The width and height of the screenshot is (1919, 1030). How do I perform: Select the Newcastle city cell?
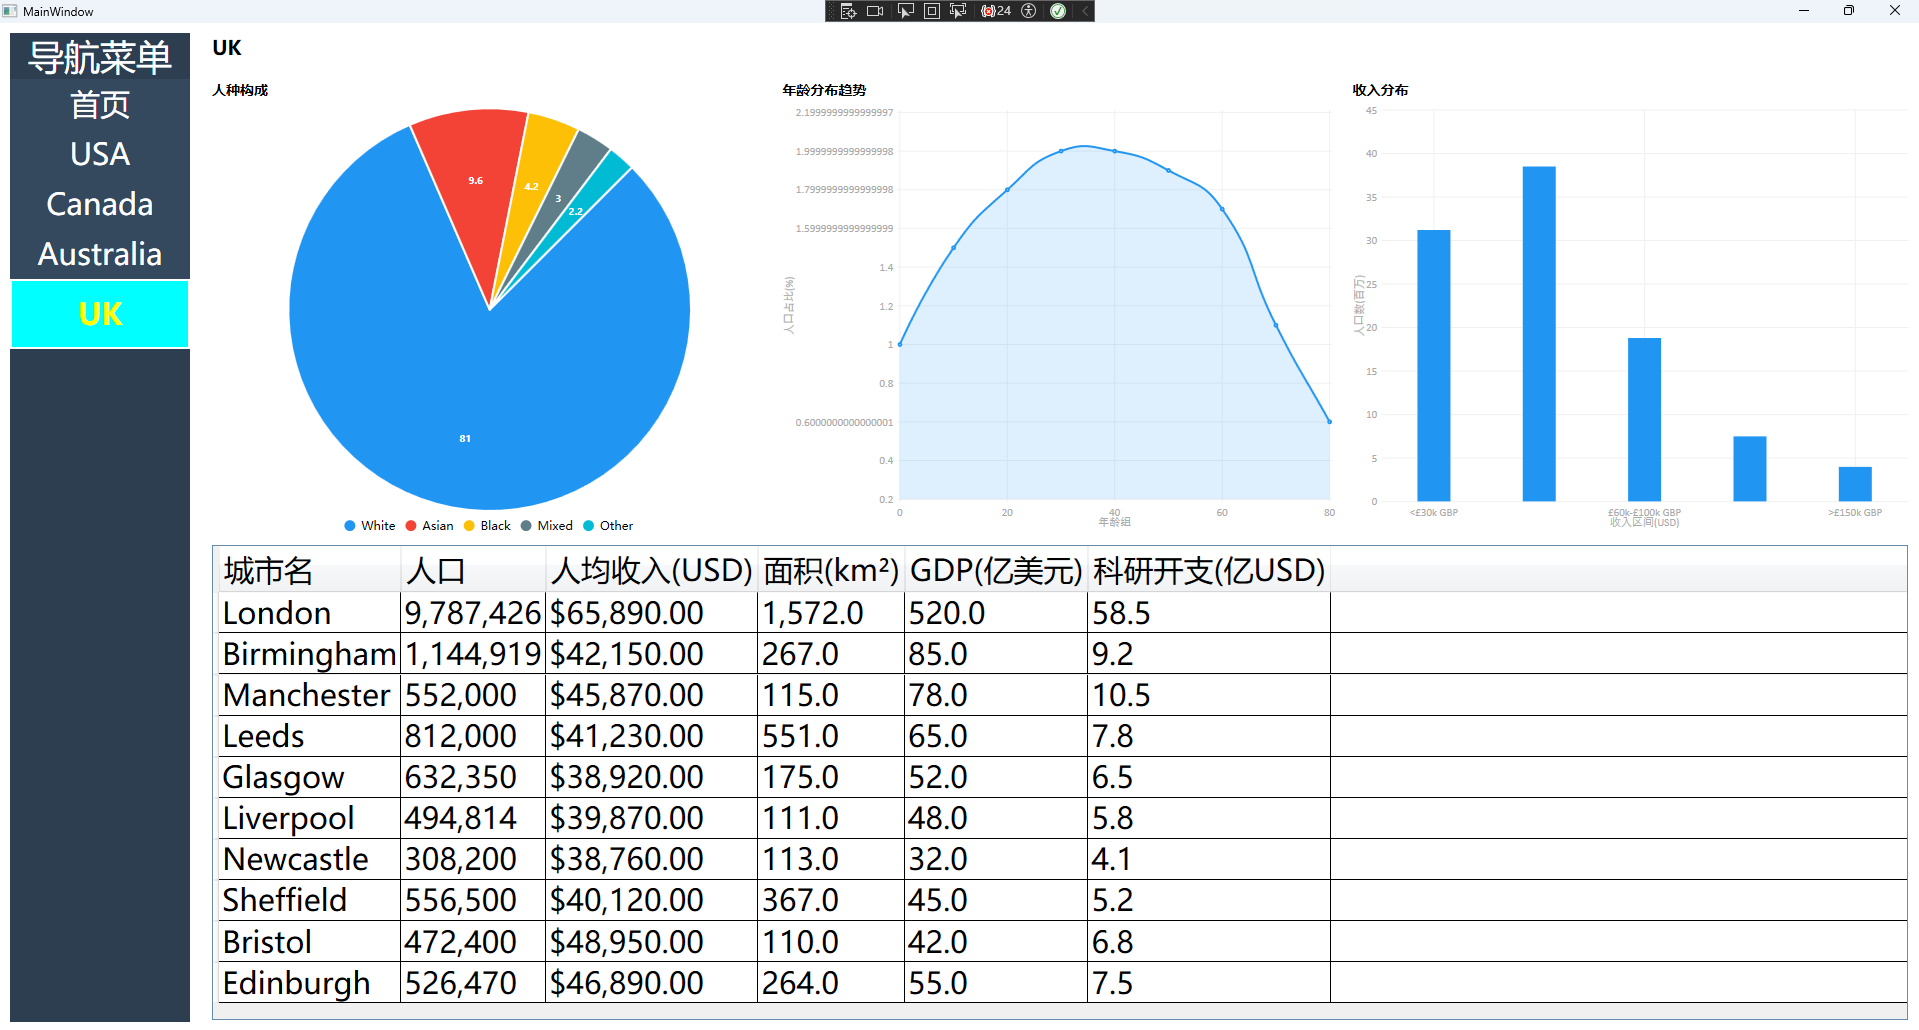(x=310, y=859)
